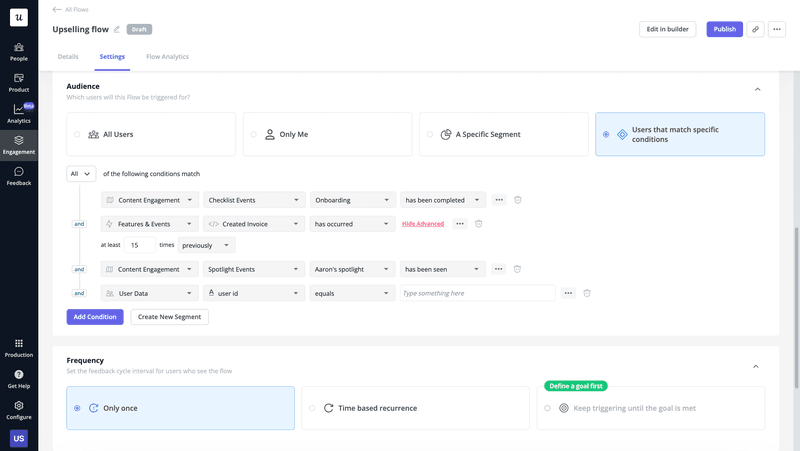Open the All conditions match dropdown

coord(81,174)
